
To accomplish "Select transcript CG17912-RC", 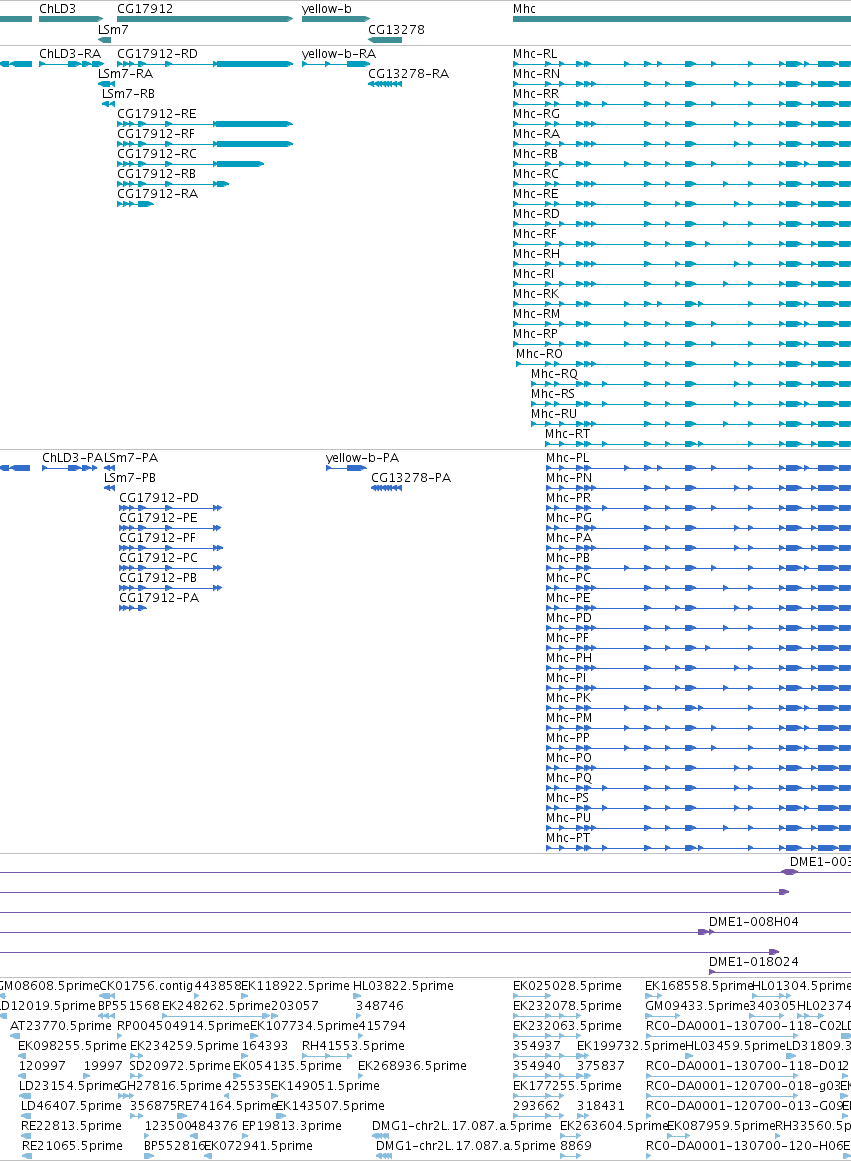I will pos(157,154).
